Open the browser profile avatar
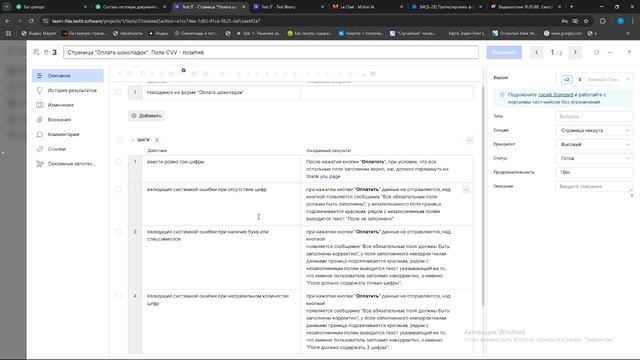 click(x=620, y=21)
